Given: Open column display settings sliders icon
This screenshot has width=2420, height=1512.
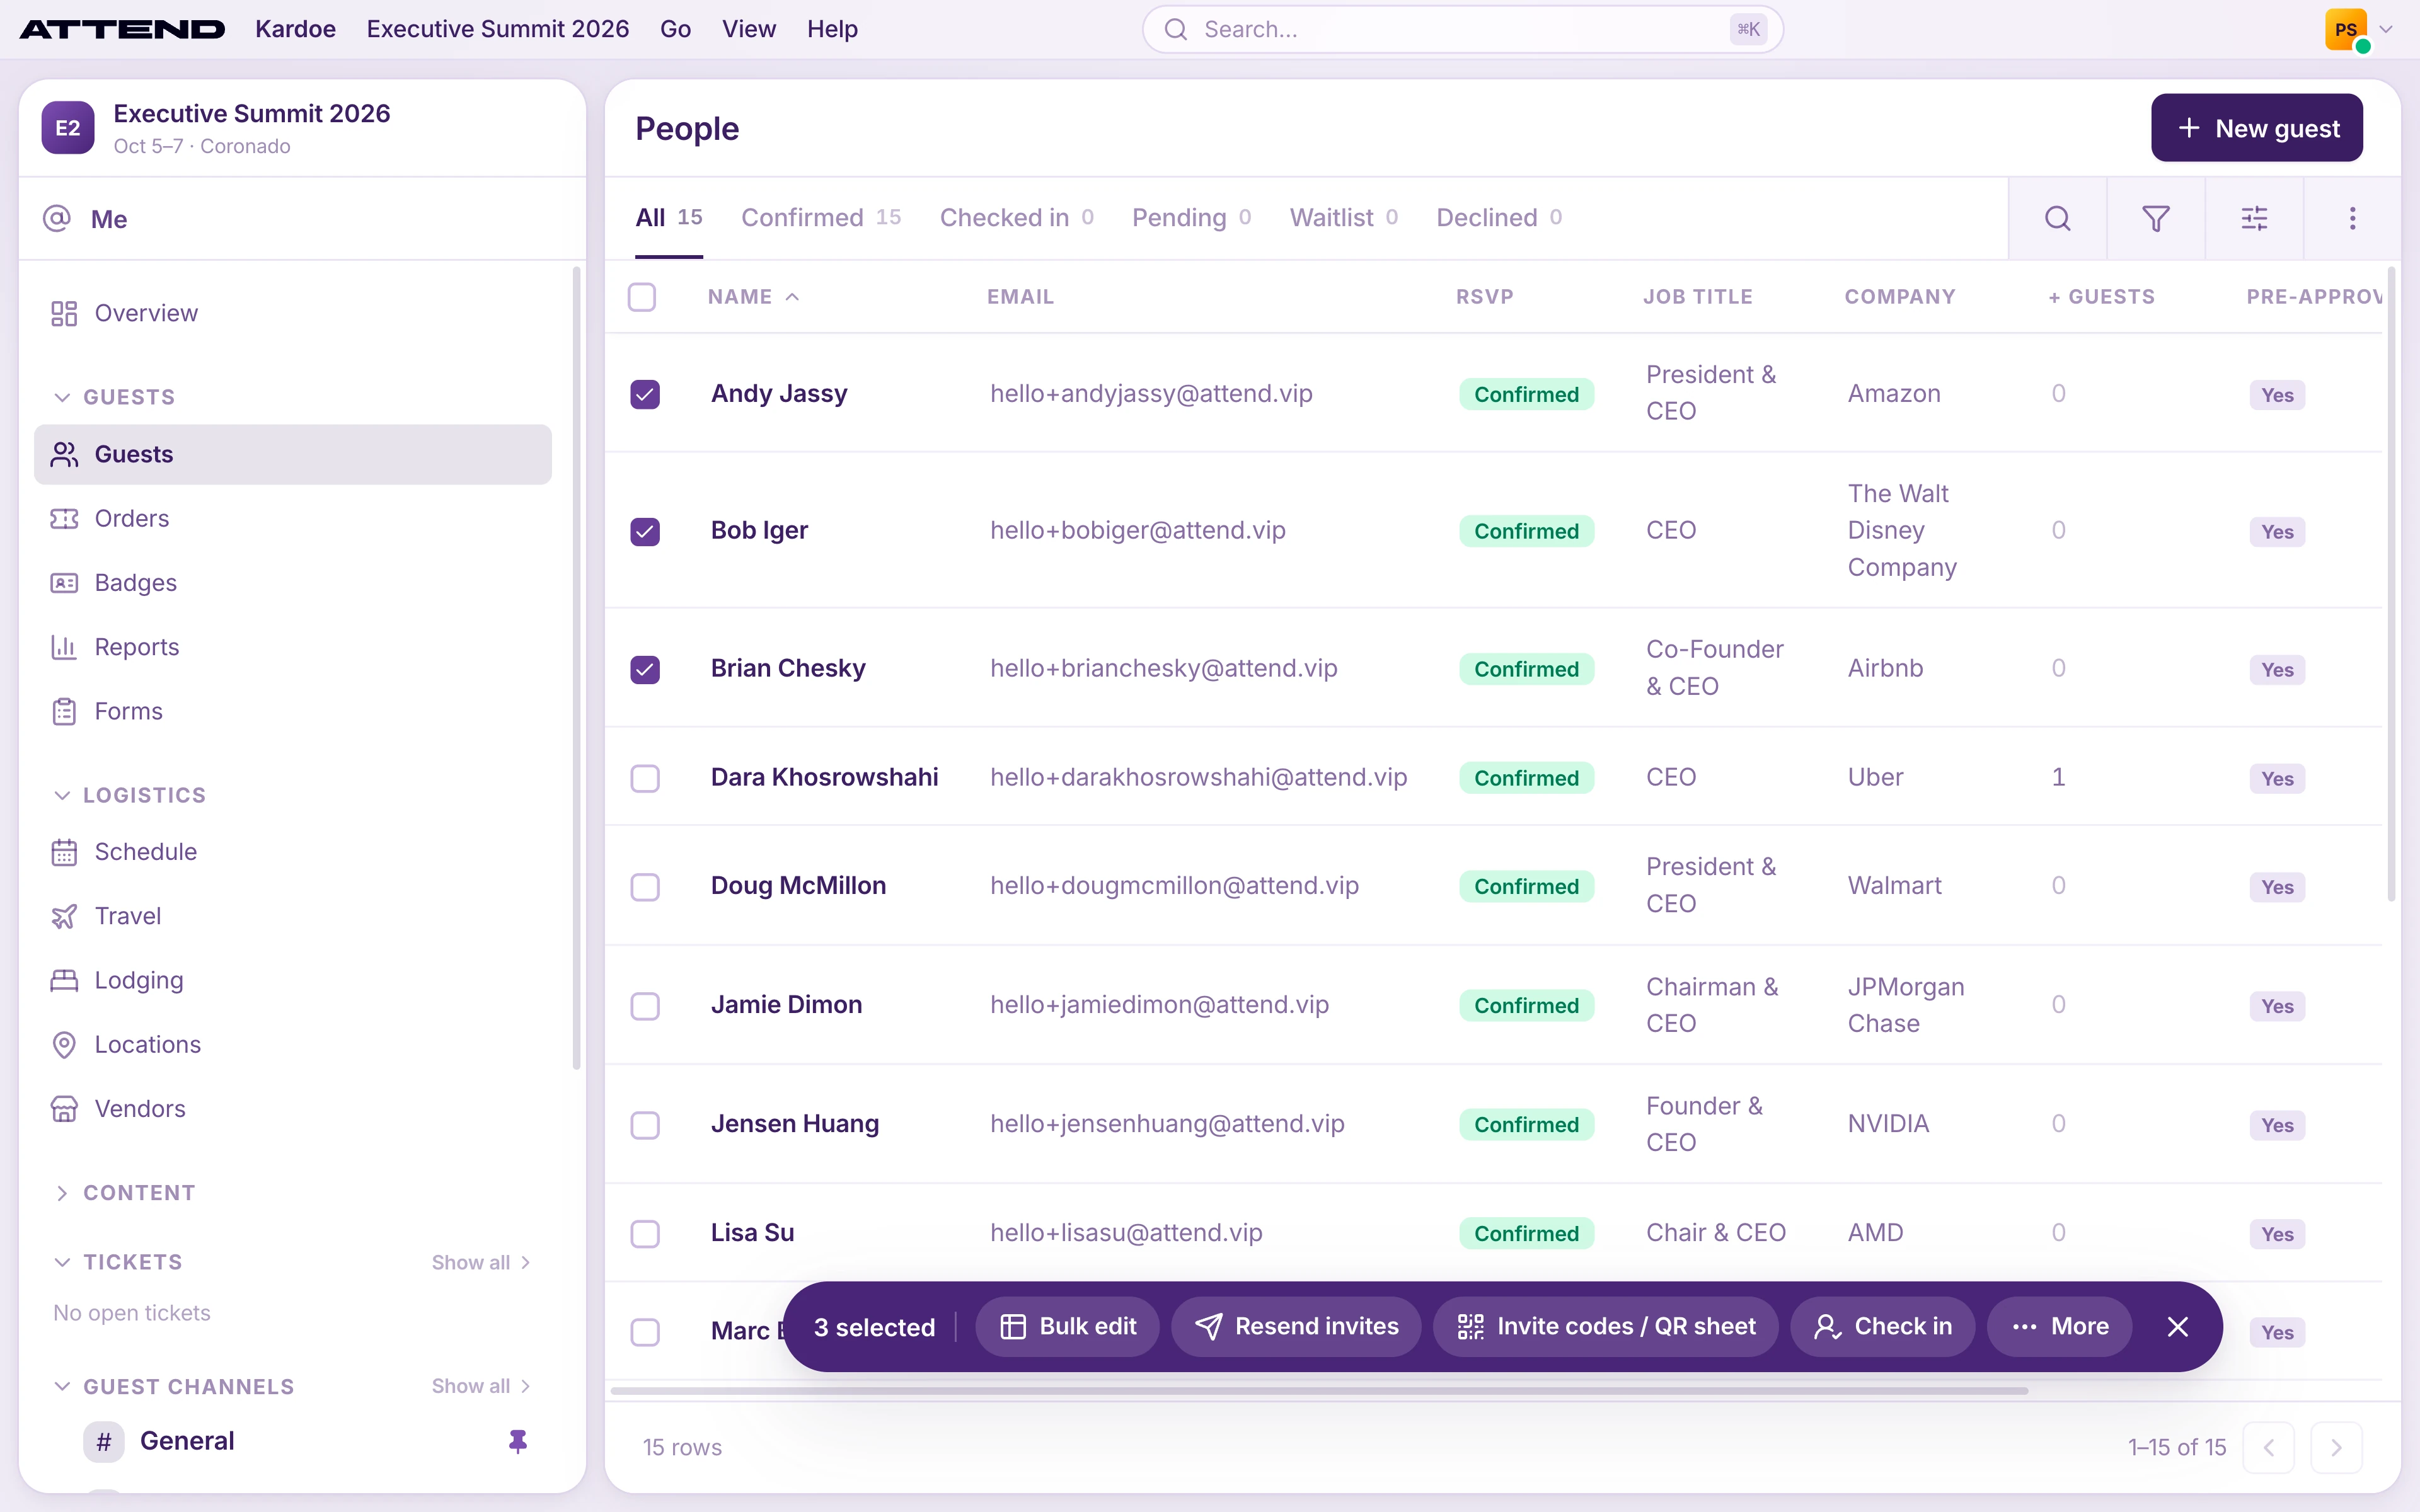Looking at the screenshot, I should 2254,218.
